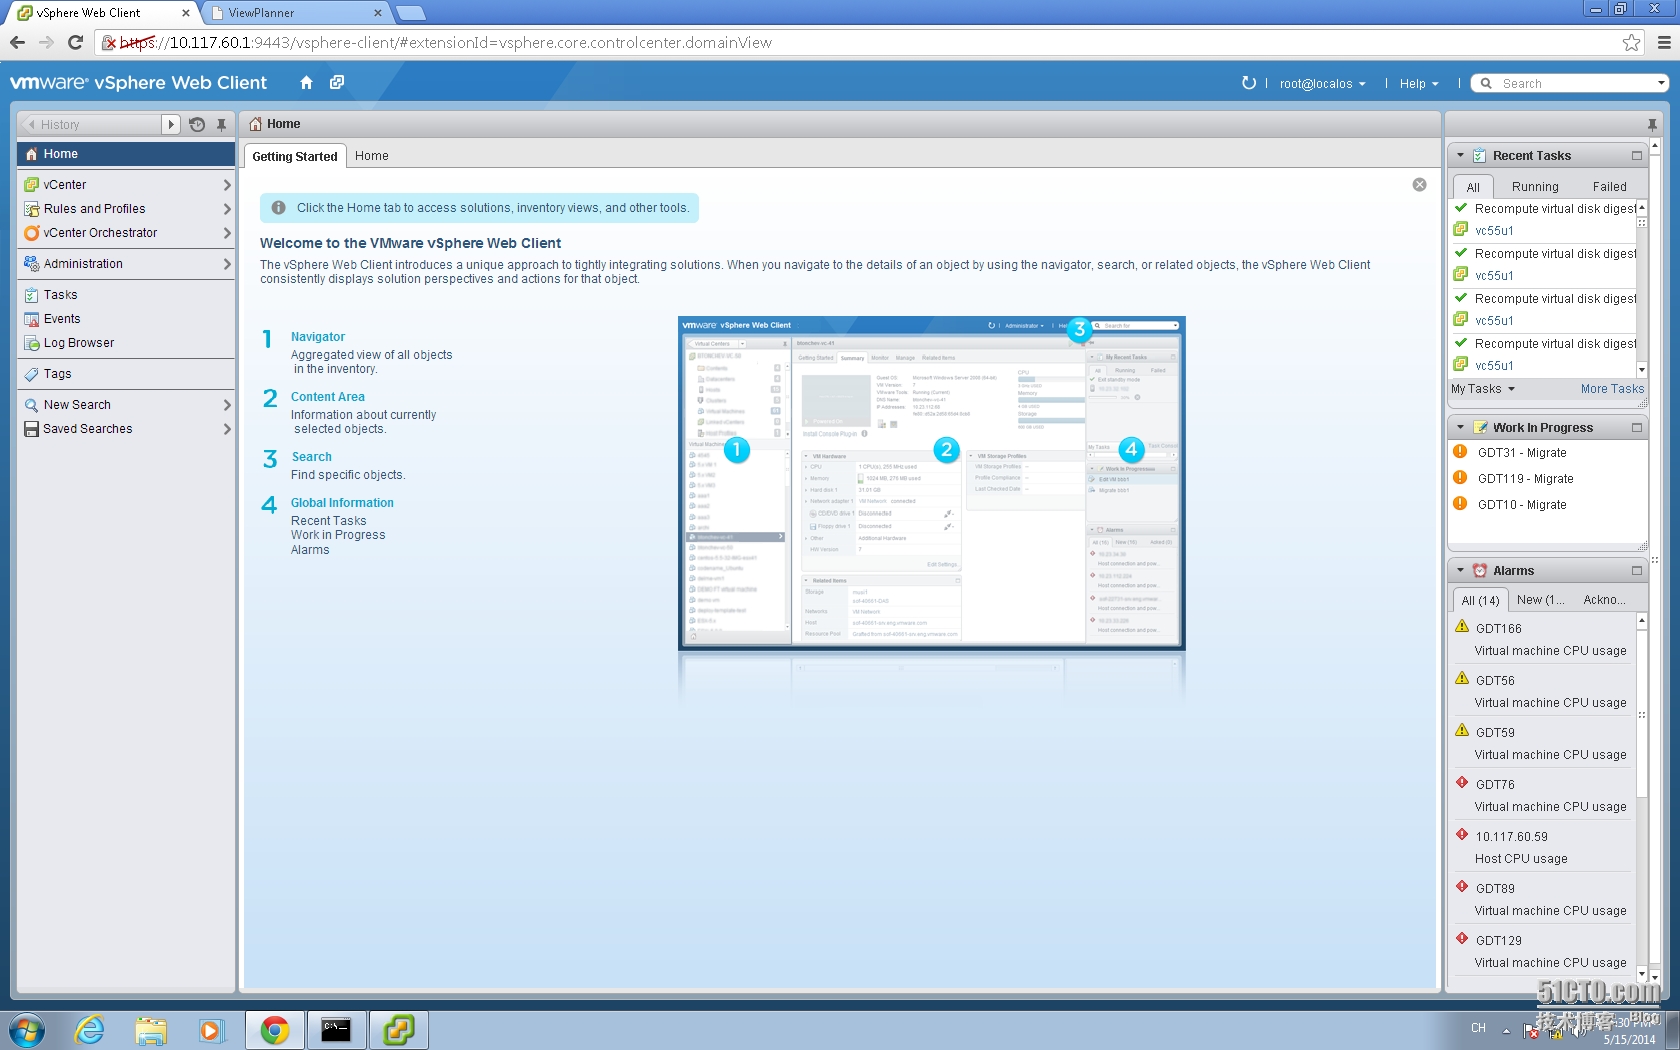Image resolution: width=1680 pixels, height=1050 pixels.
Task: Click the vCenter icon in the navigator
Action: 31,185
